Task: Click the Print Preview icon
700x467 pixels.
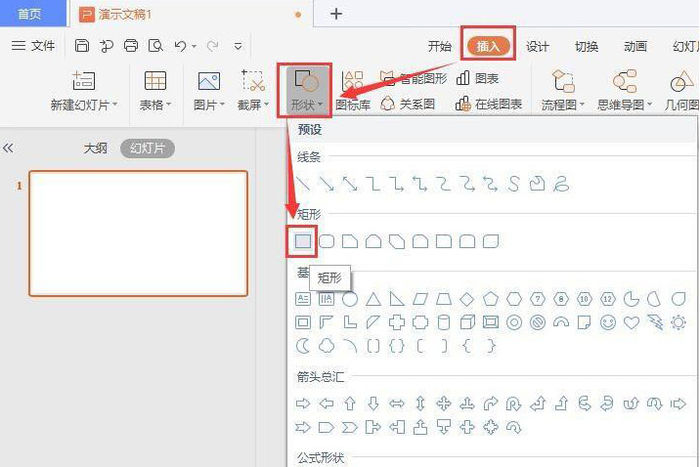Action: [x=156, y=46]
